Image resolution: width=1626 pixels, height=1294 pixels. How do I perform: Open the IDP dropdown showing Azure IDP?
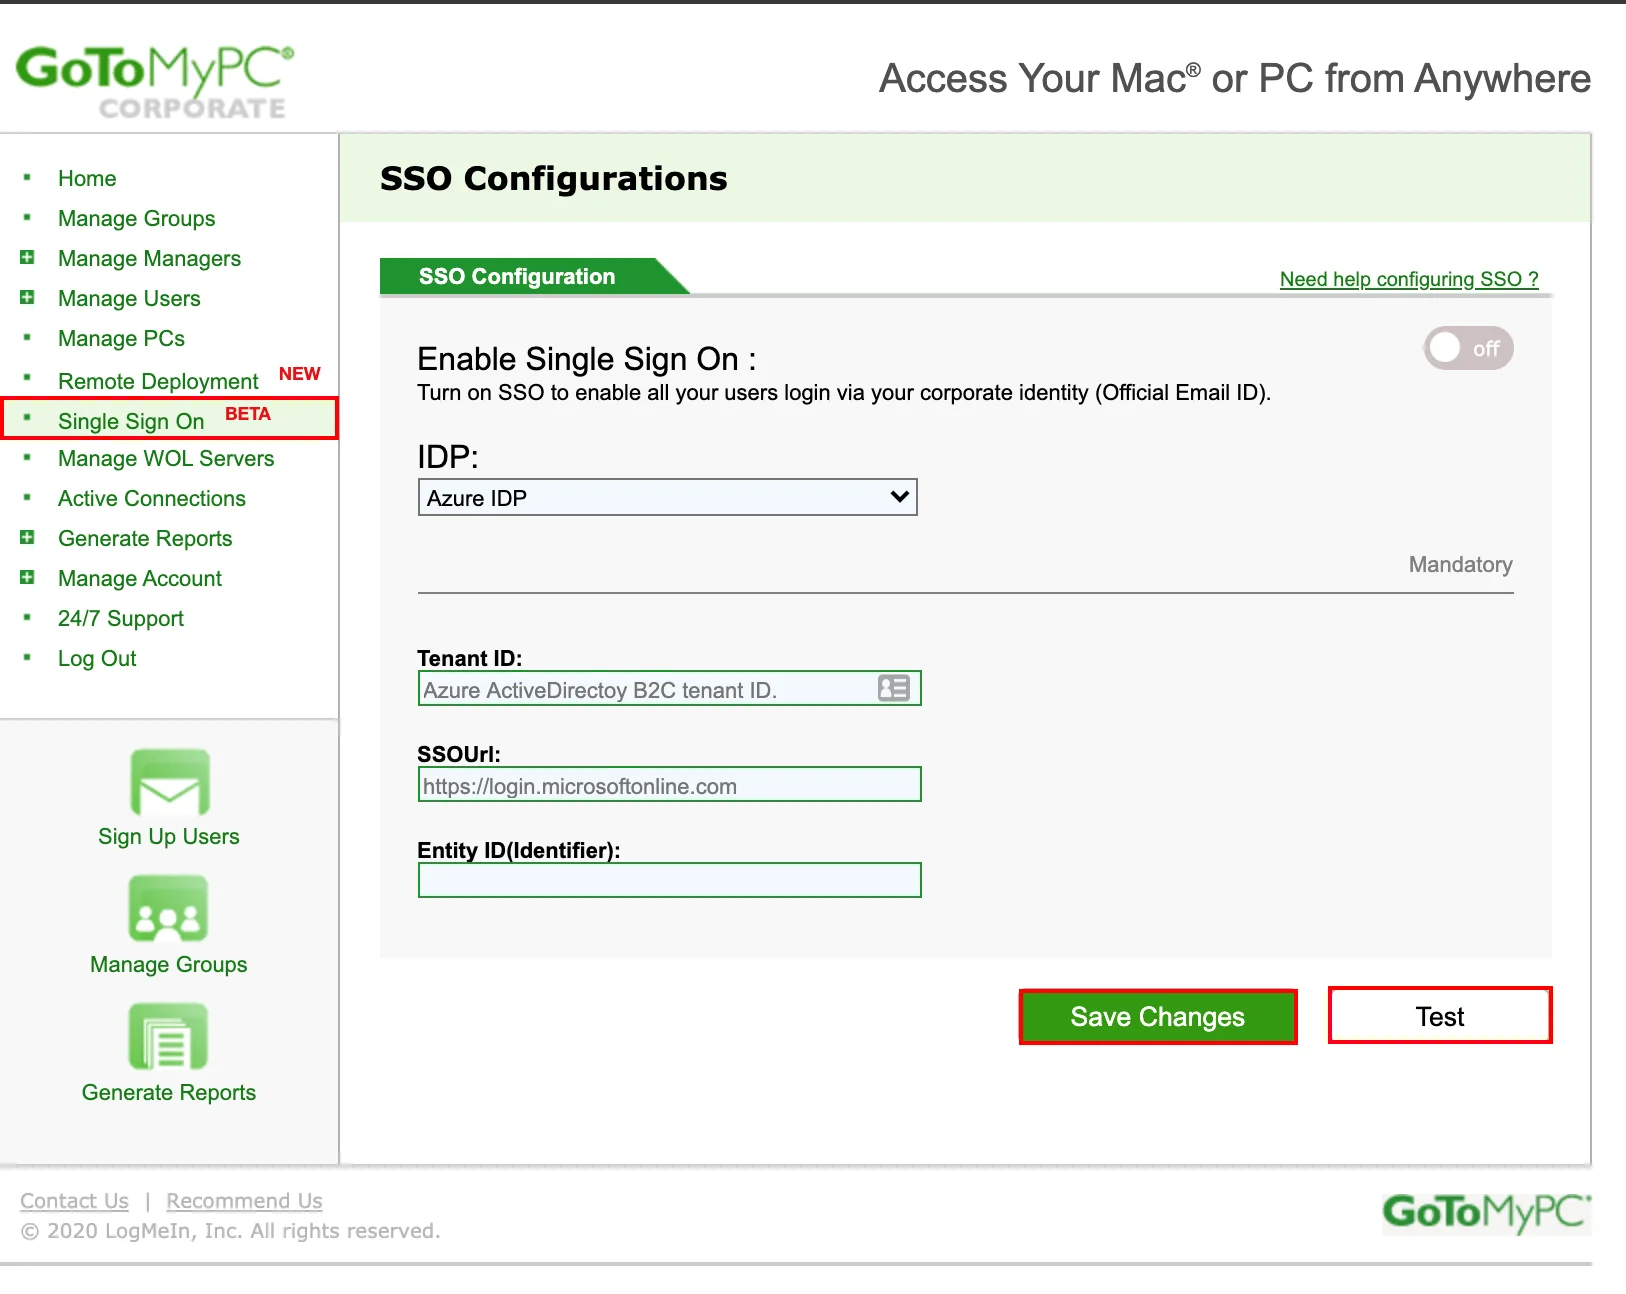[667, 497]
